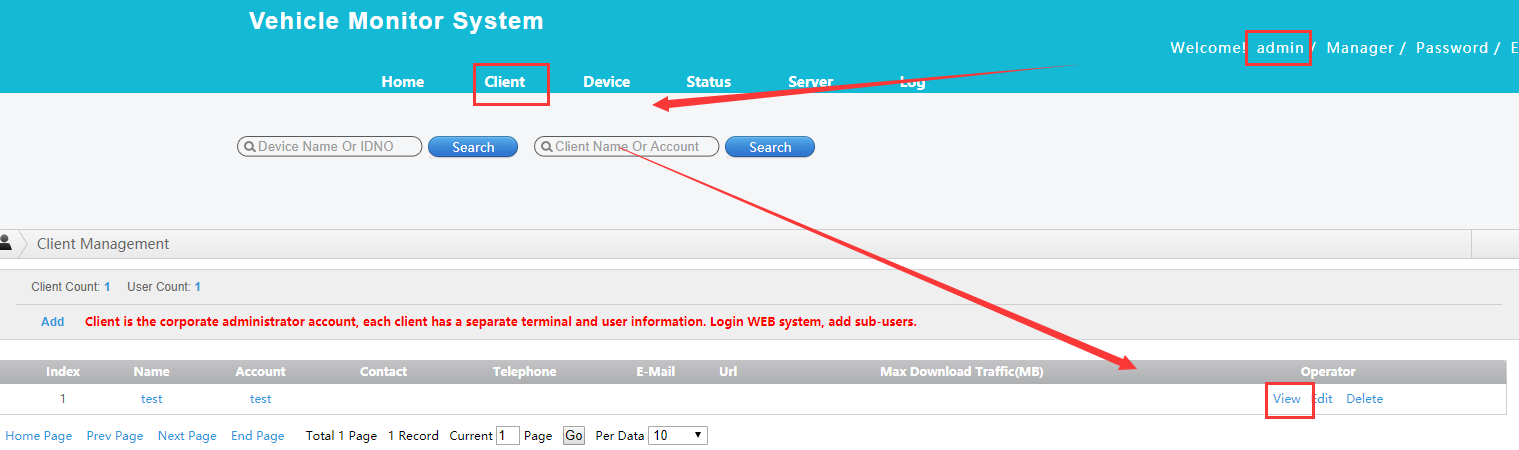Open the Manager link in header
1519x450 pixels.
pos(1360,48)
